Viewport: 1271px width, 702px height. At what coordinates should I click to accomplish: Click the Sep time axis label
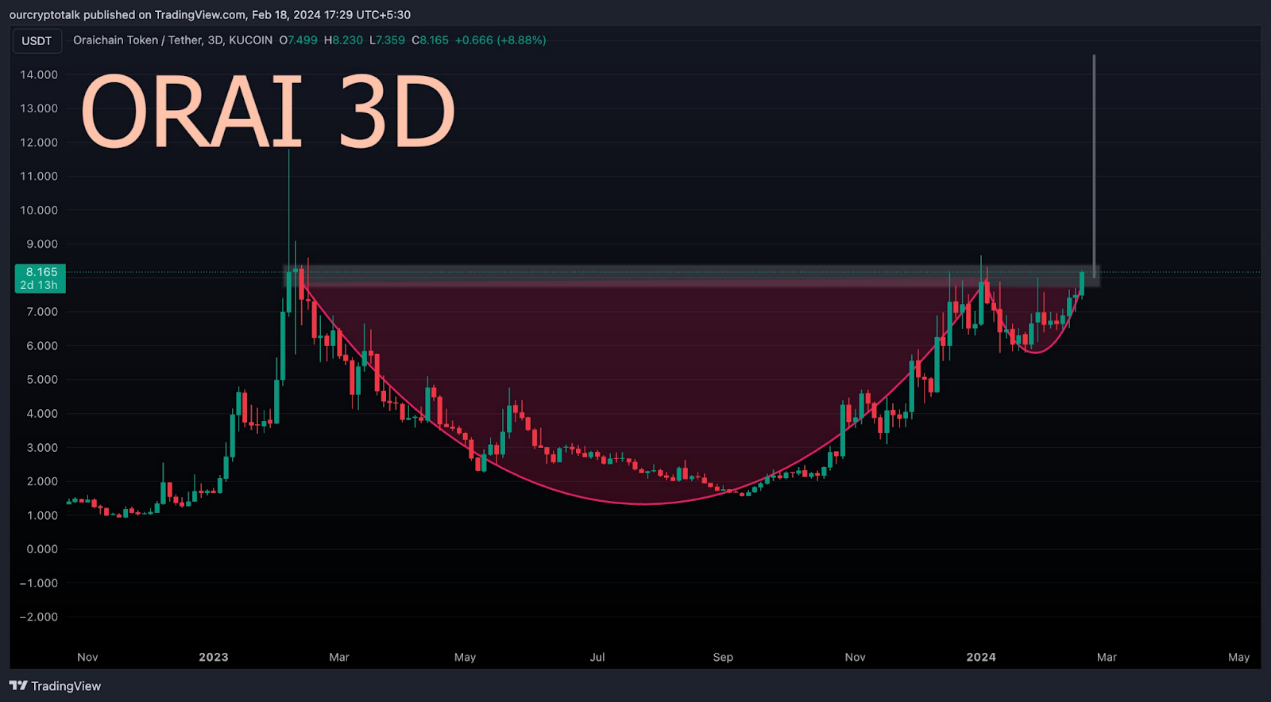pos(723,657)
